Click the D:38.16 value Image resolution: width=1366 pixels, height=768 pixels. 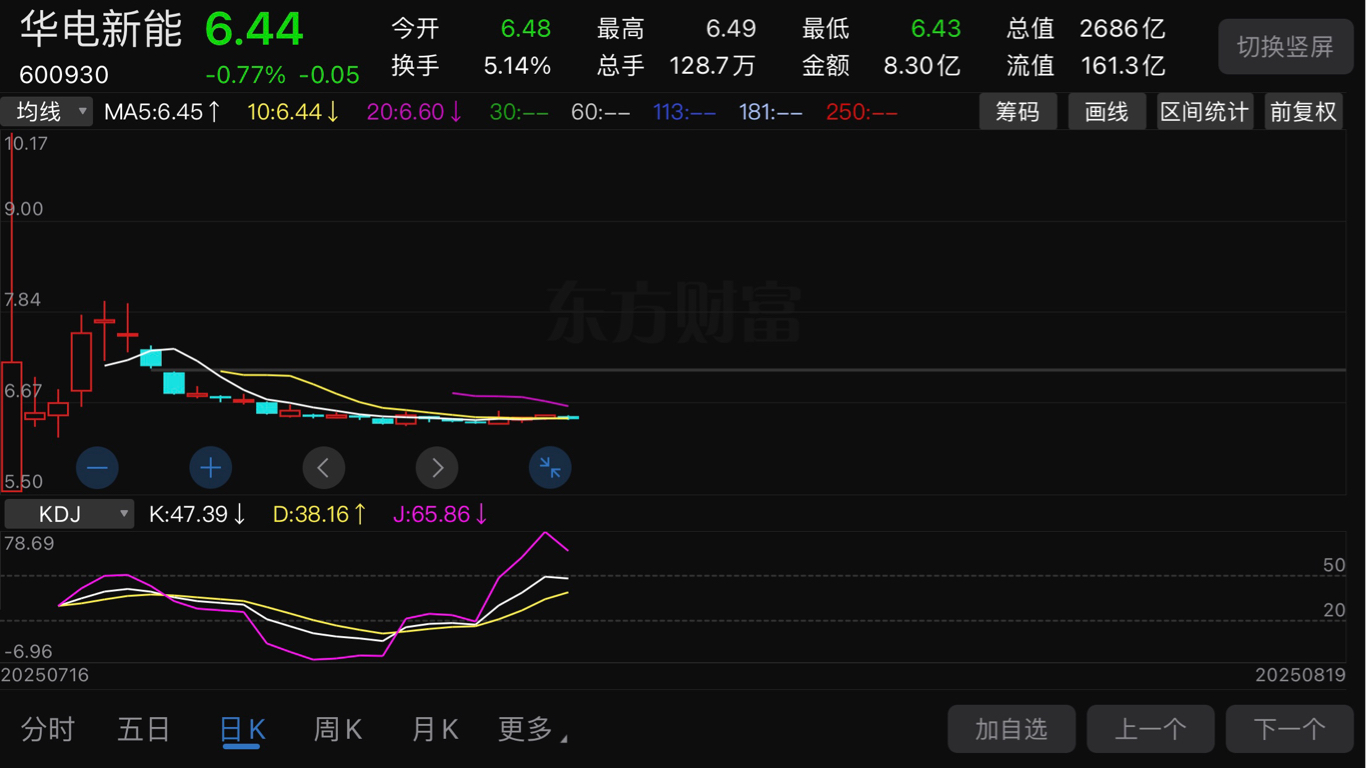click(320, 514)
